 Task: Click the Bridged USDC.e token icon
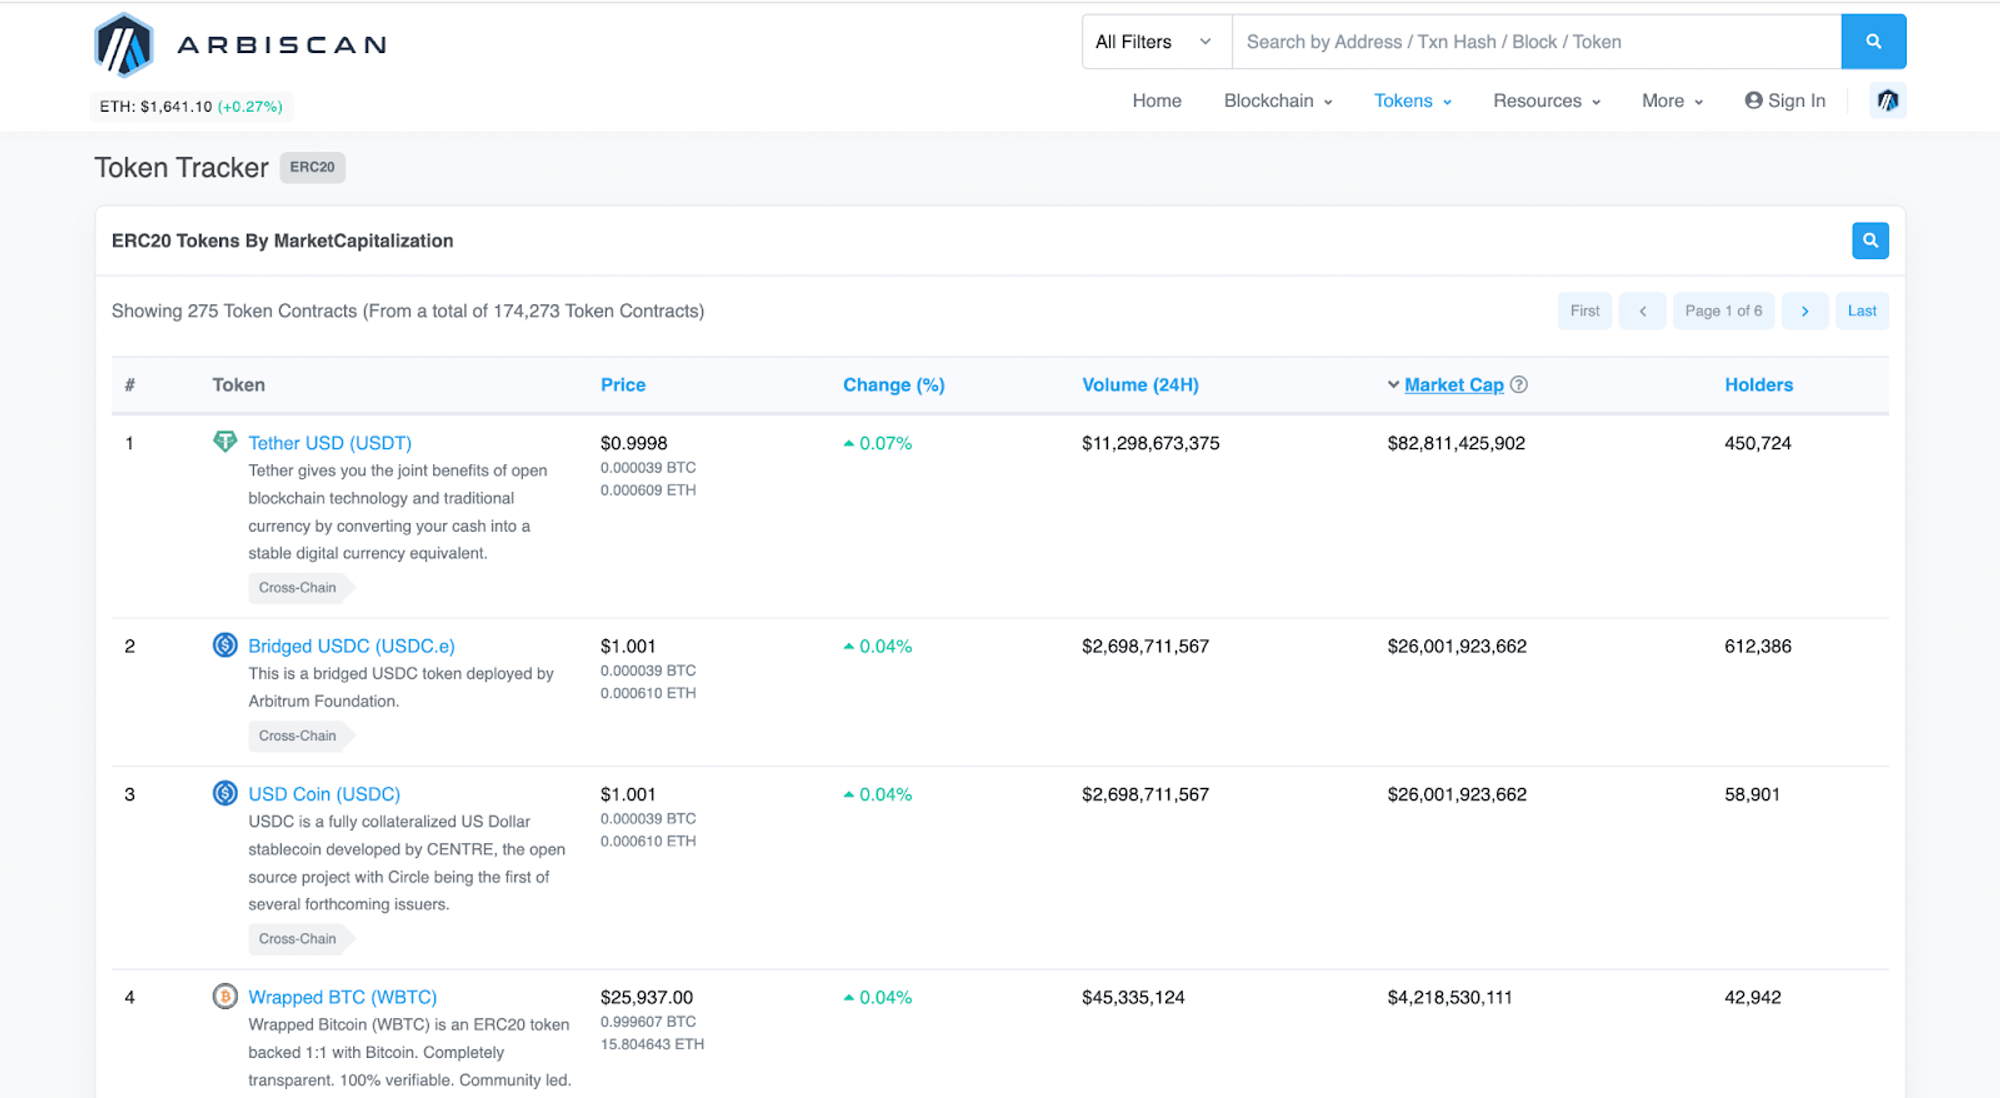click(x=225, y=645)
